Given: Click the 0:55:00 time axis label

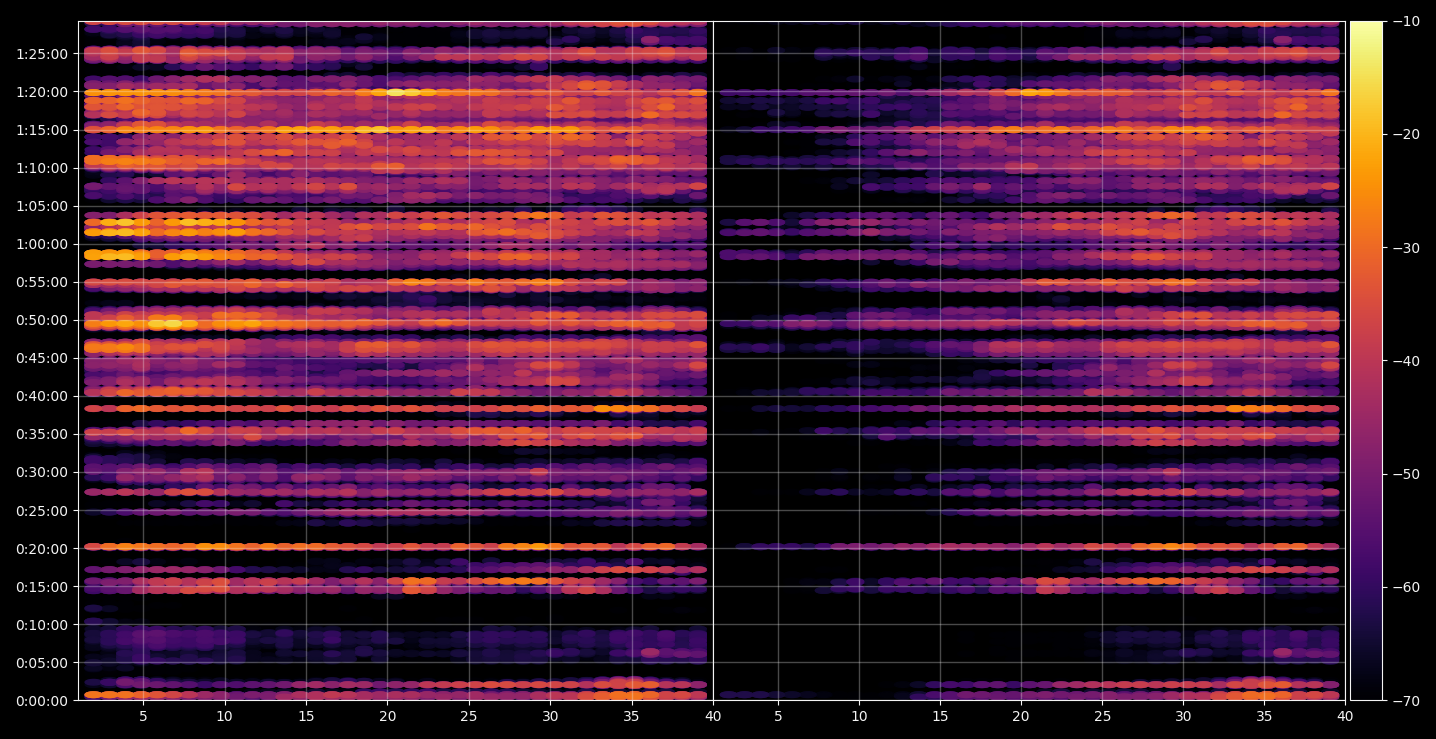Looking at the screenshot, I should (x=42, y=282).
